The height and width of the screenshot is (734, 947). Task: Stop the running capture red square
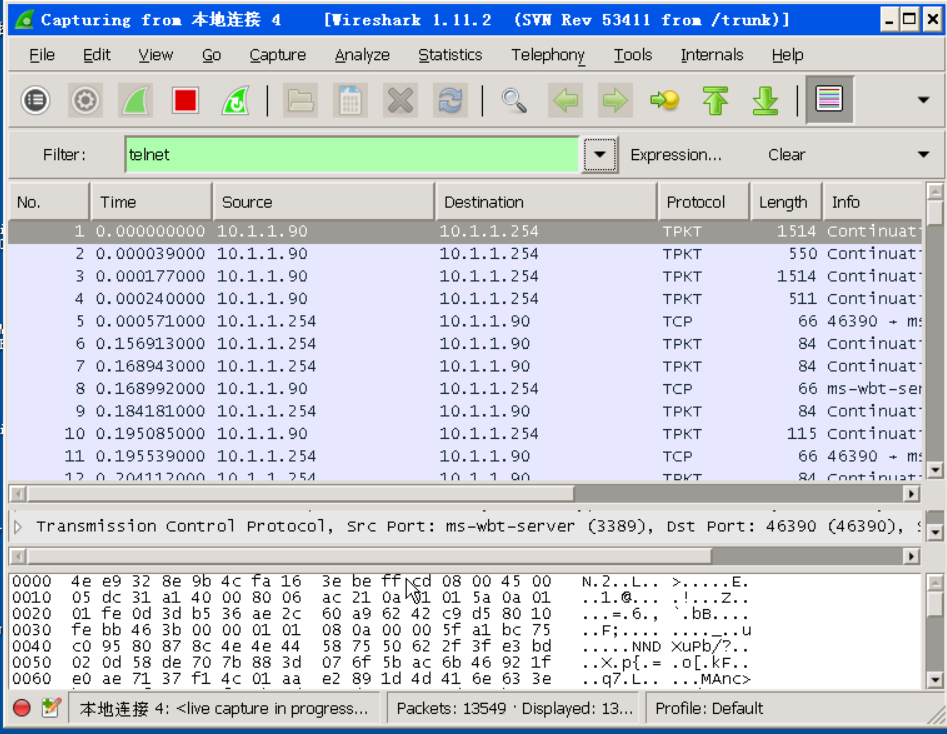(185, 100)
